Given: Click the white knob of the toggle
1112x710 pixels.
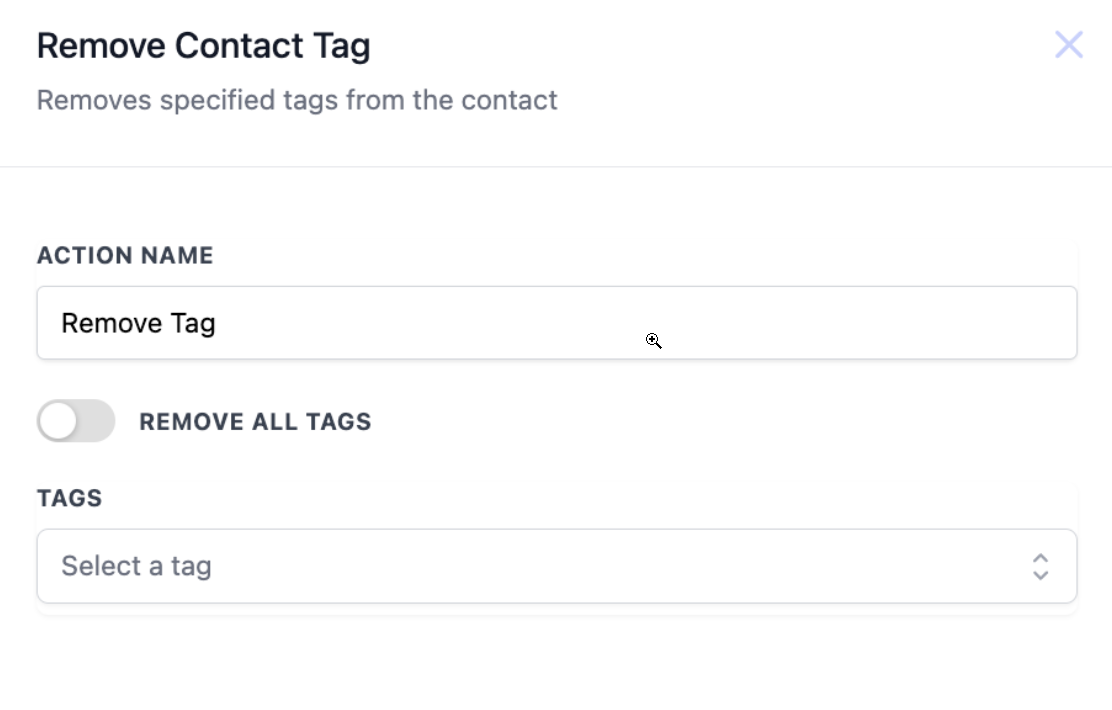Looking at the screenshot, I should 59,421.
